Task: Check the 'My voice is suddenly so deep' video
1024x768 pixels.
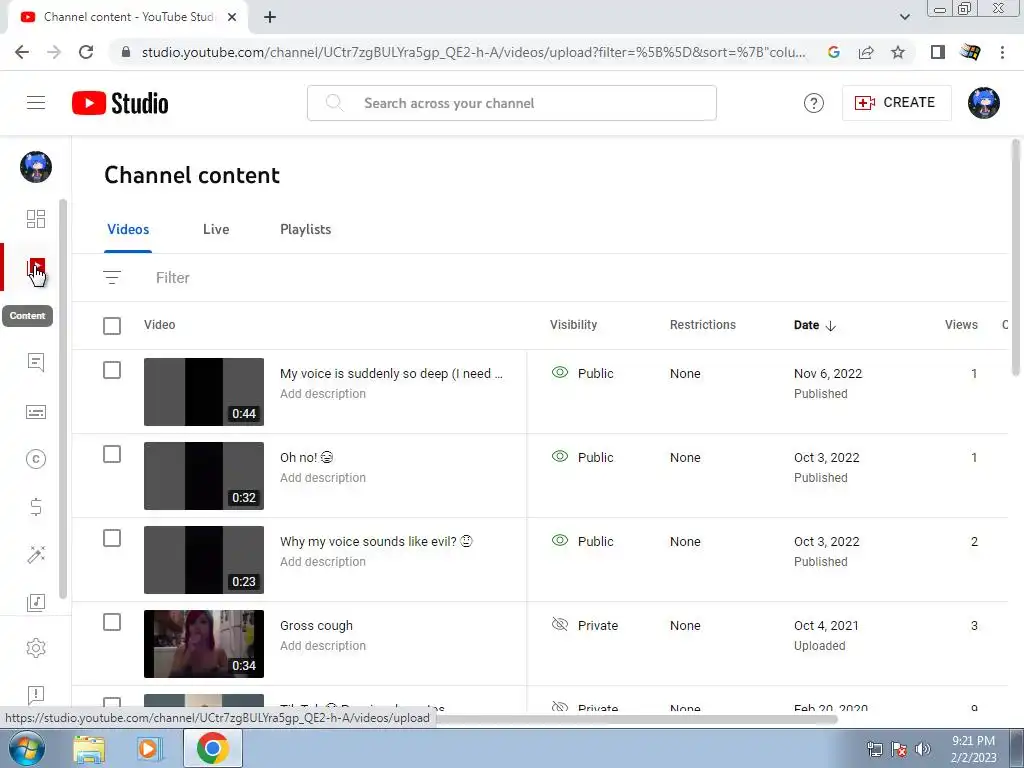Action: tap(112, 370)
